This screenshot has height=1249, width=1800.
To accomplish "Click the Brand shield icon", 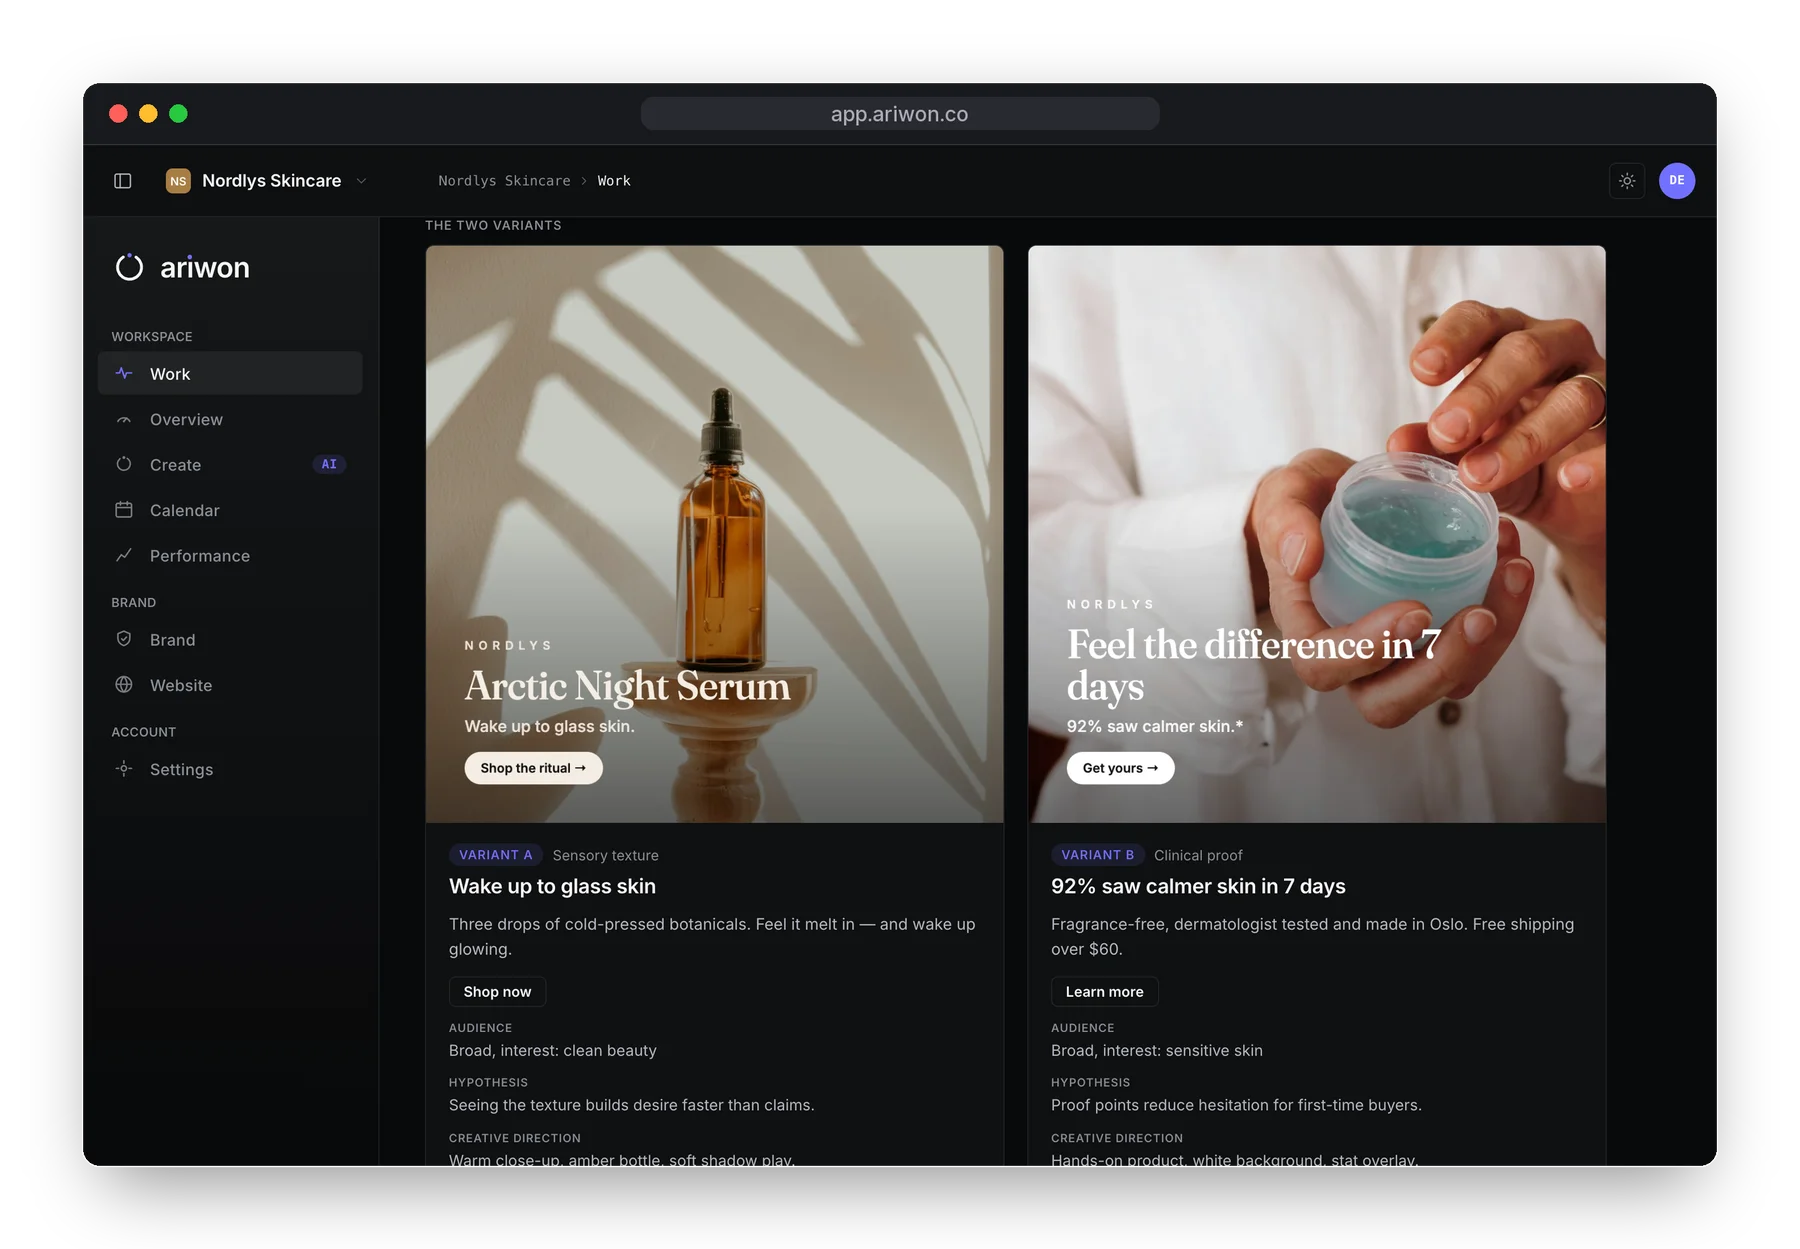I will (x=124, y=639).
